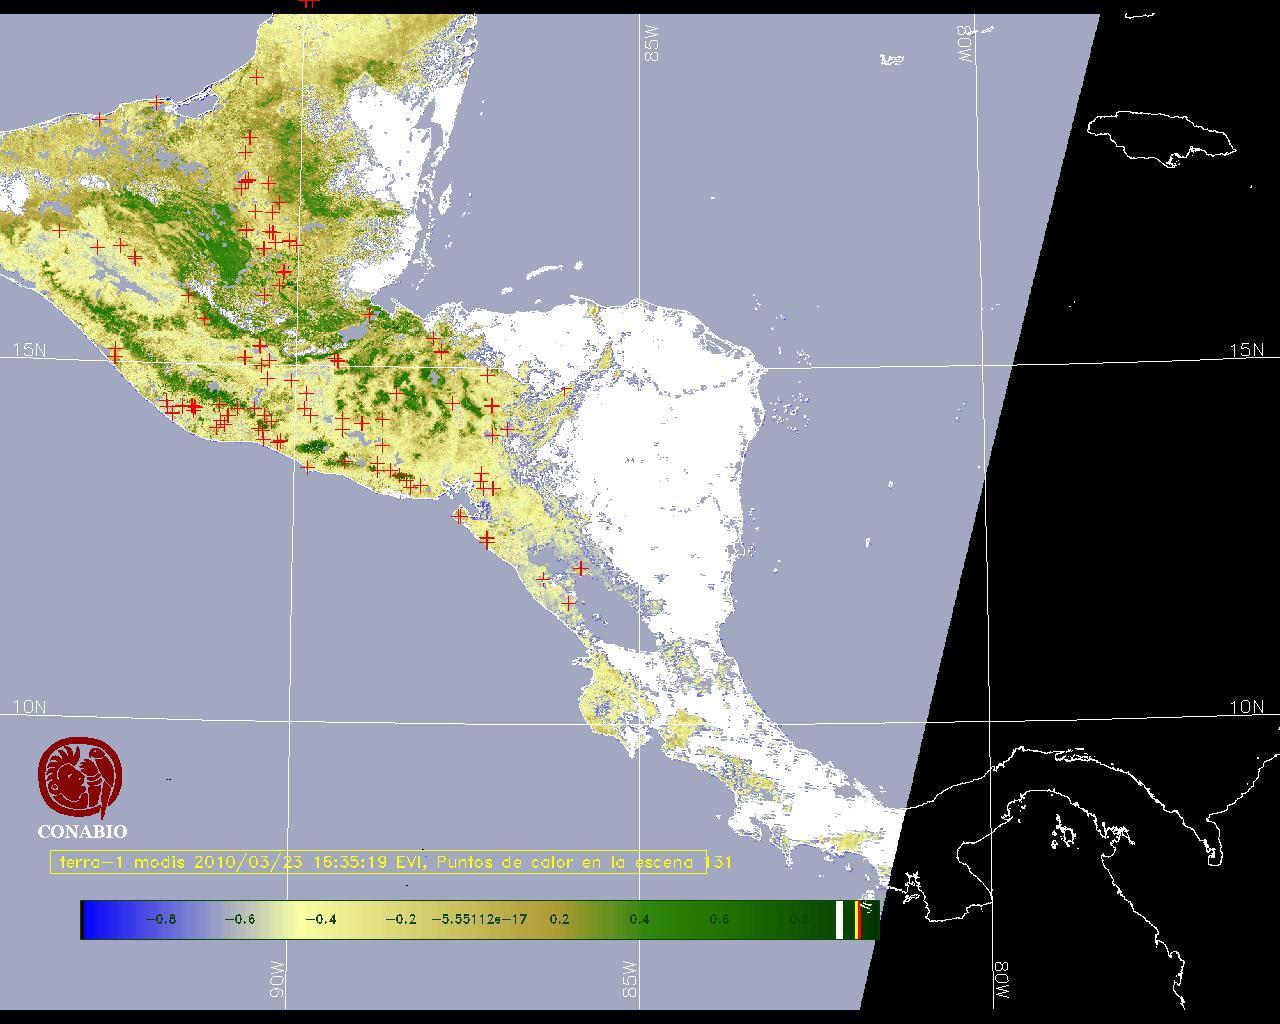Click the -5.55112e-17 label on the color scale
The image size is (1280, 1024).
pos(479,919)
